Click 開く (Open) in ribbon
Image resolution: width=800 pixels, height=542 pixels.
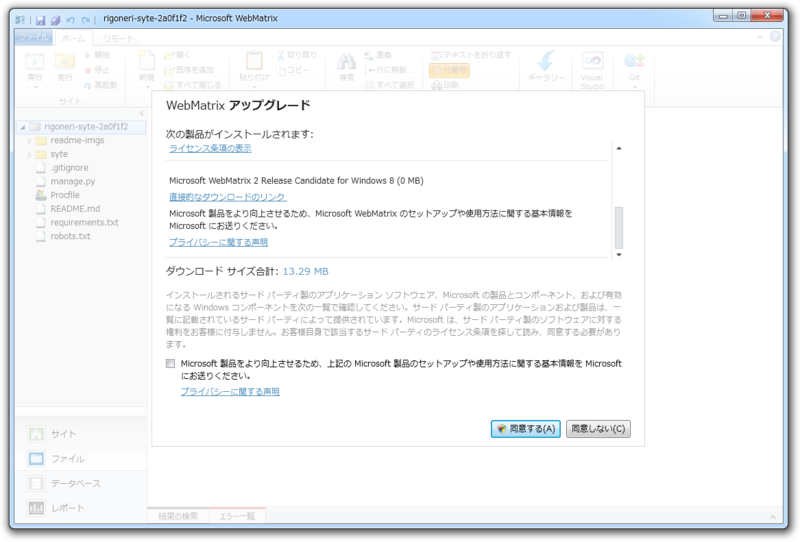coord(177,55)
